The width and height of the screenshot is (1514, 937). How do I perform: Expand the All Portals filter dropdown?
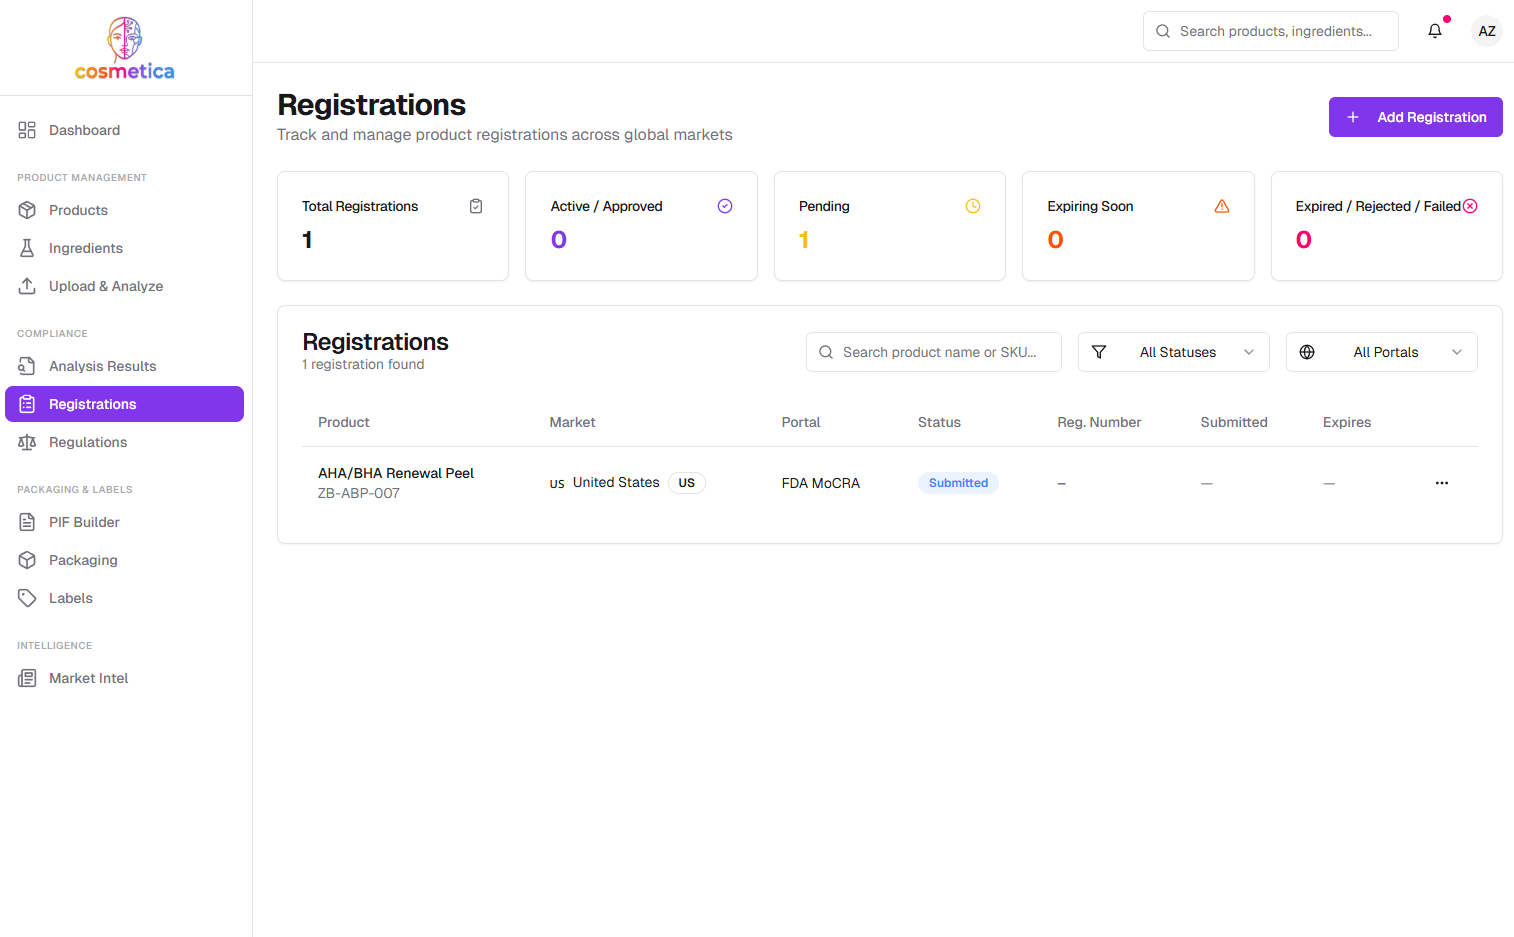pyautogui.click(x=1381, y=352)
